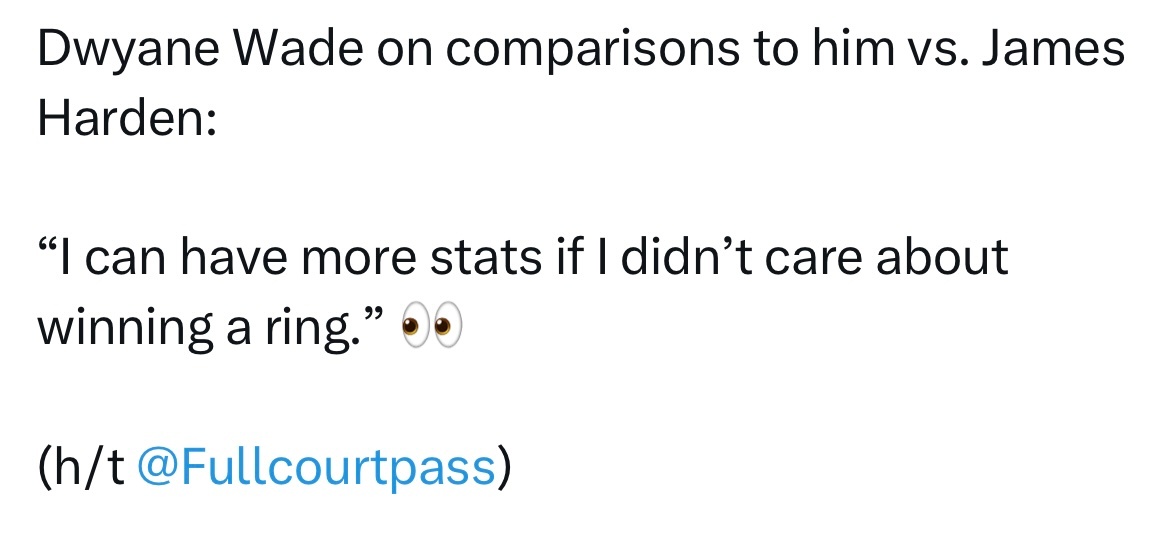Viewport: 1170px width, 554px height.
Task: Click the word "stats" in the quote
Action: (486, 258)
